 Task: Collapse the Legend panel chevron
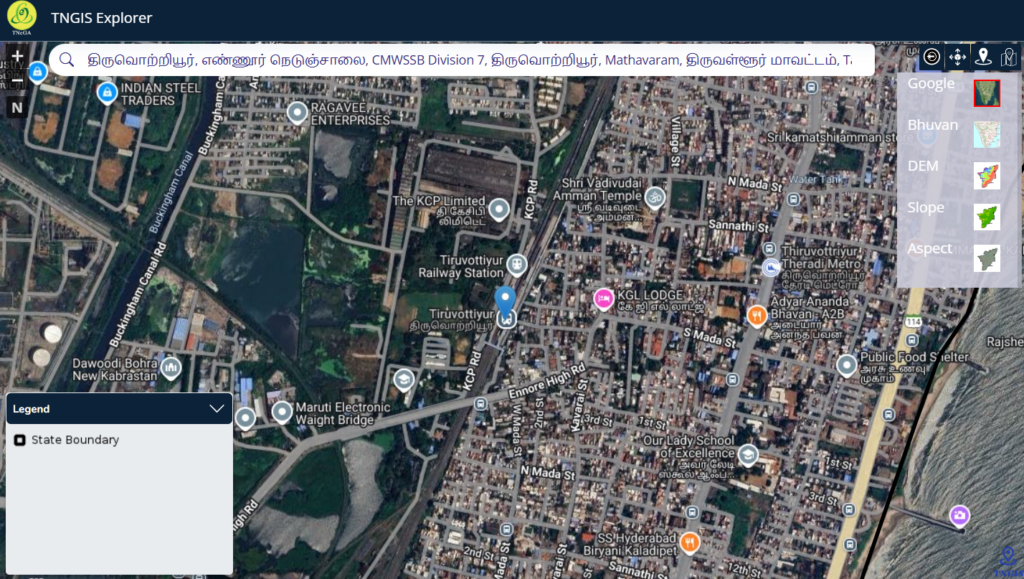point(217,408)
